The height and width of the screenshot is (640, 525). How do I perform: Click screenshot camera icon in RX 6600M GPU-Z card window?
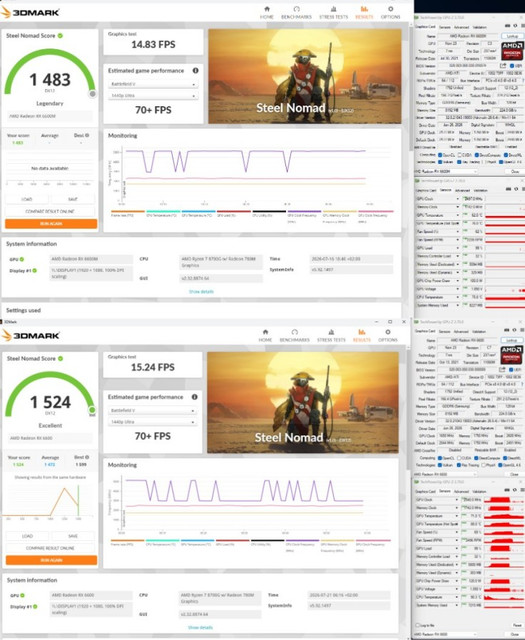tap(508, 26)
